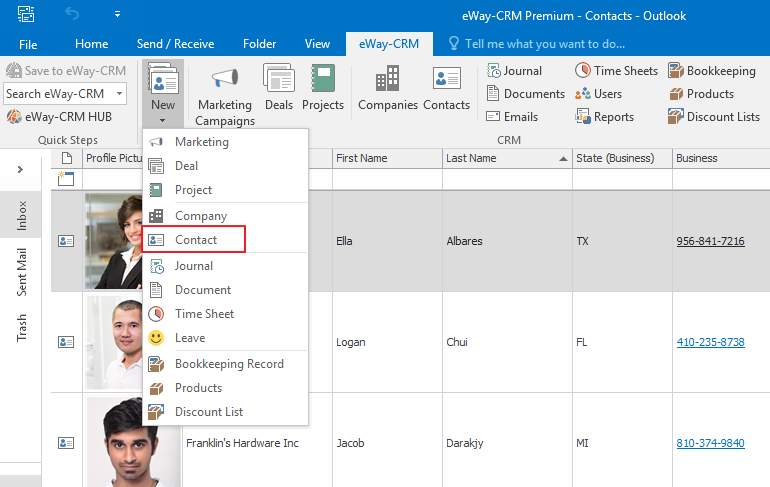
Task: Choose Time Sheet from the New menu
Action: coord(225,314)
